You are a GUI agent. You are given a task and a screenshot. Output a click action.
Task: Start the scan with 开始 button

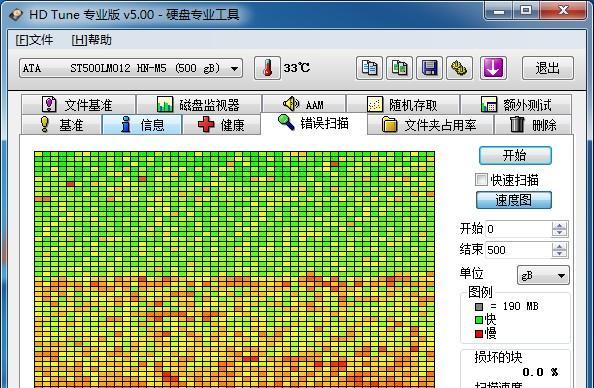(x=515, y=155)
